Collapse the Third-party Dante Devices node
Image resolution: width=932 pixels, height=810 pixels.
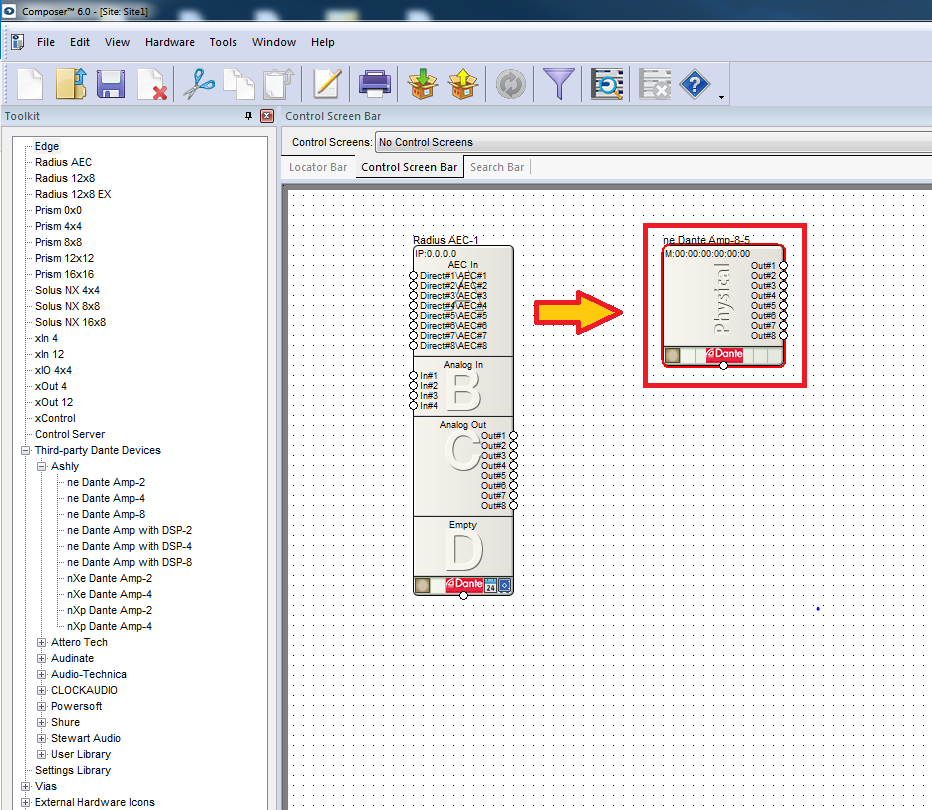26,450
